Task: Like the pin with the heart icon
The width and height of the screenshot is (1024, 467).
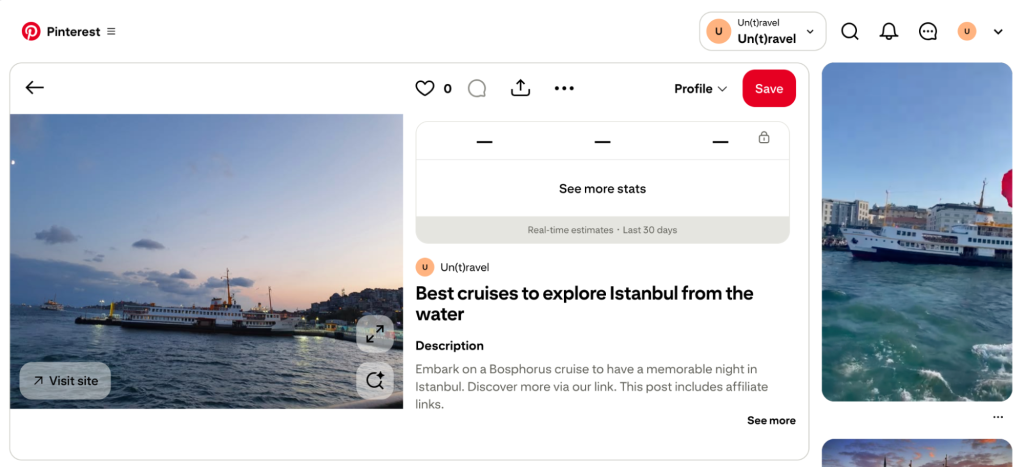Action: coord(424,88)
